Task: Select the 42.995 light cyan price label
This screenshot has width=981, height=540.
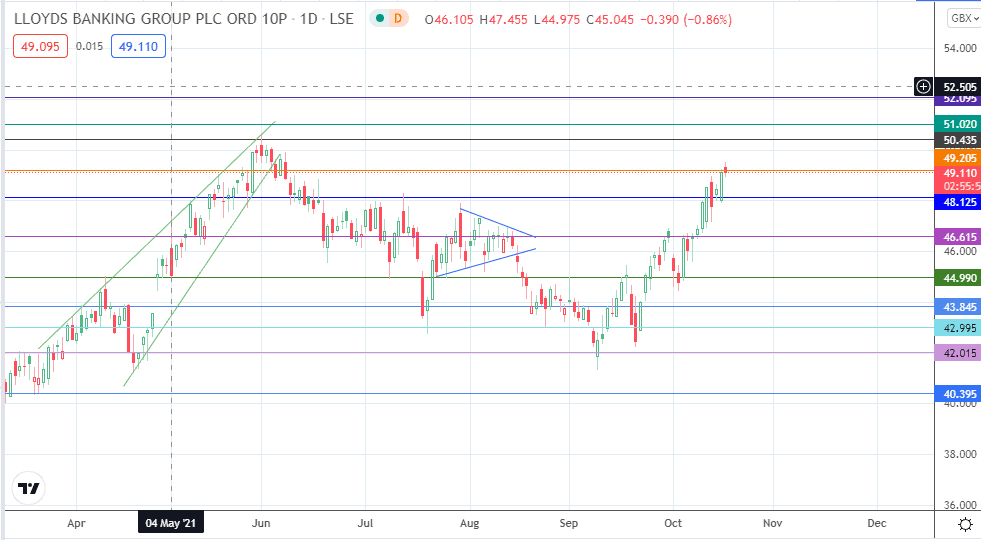Action: [958, 328]
